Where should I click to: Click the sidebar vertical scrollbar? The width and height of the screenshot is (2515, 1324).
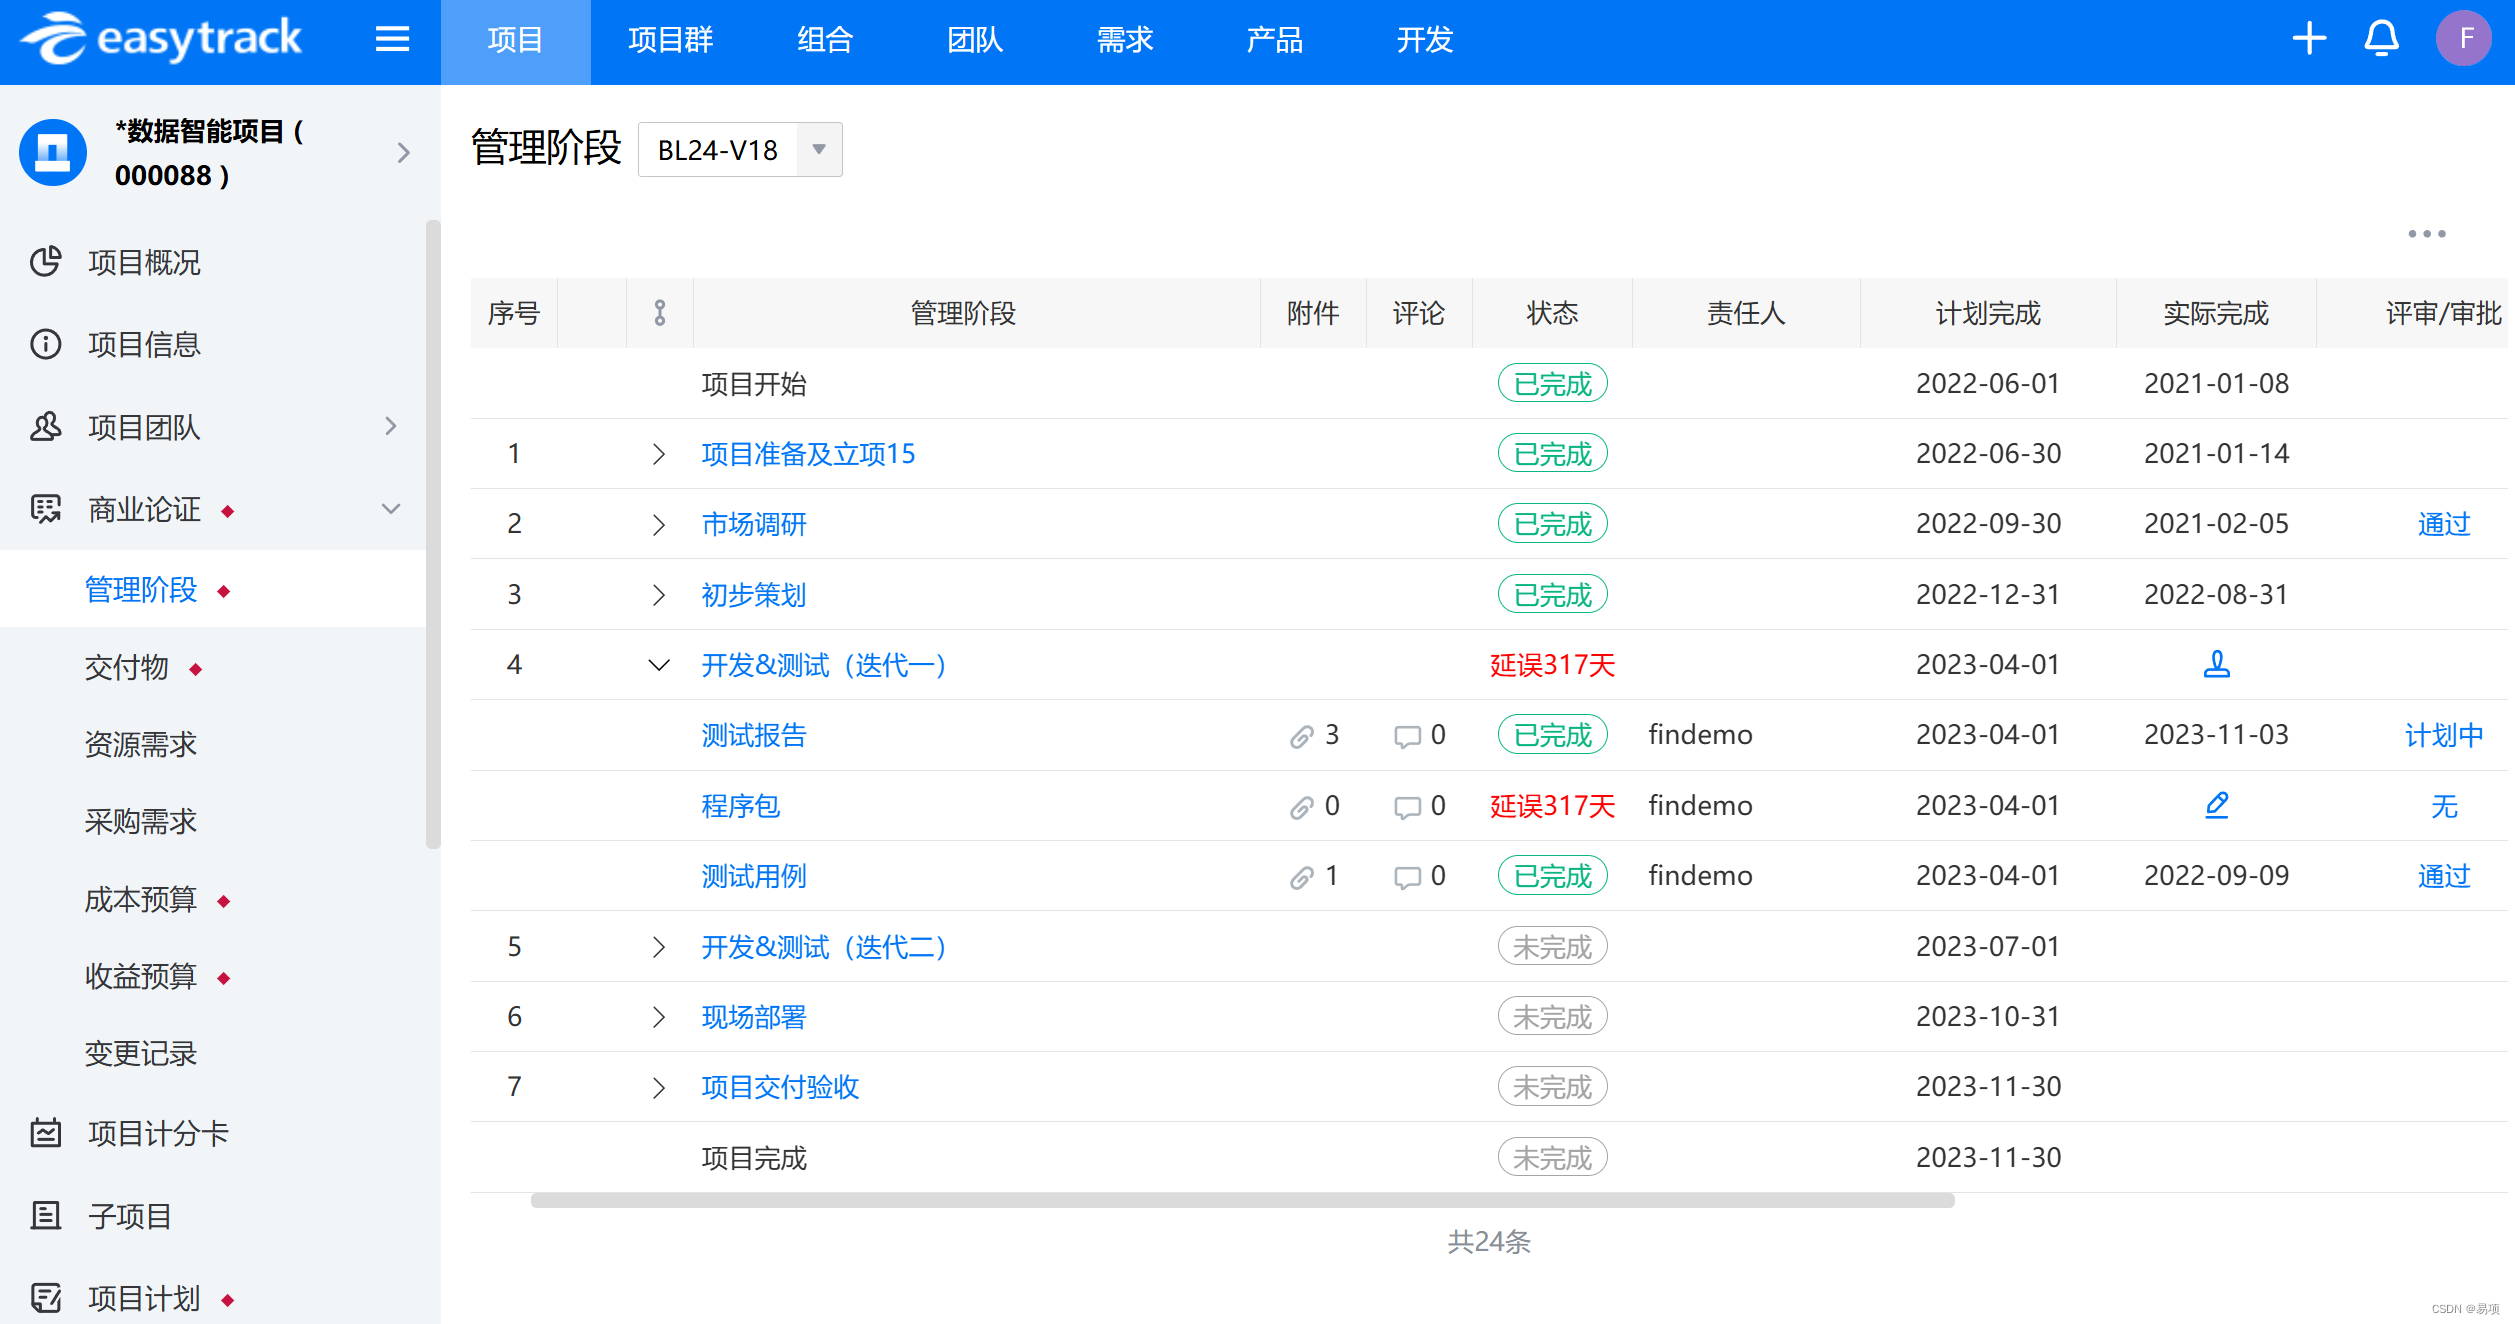click(x=433, y=535)
